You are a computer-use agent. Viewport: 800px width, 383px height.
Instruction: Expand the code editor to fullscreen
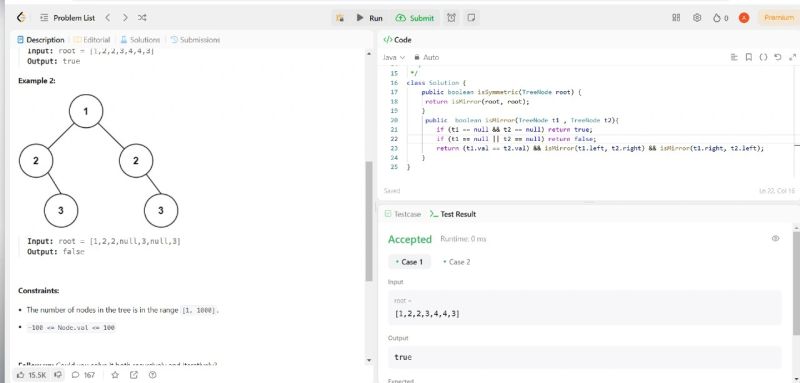point(792,57)
